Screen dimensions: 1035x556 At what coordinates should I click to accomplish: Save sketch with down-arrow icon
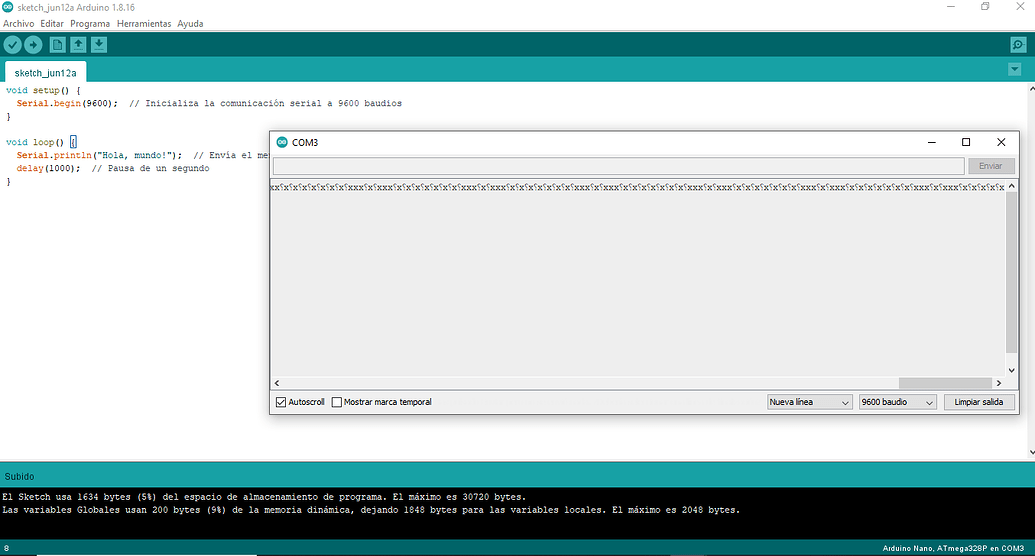pyautogui.click(x=98, y=45)
